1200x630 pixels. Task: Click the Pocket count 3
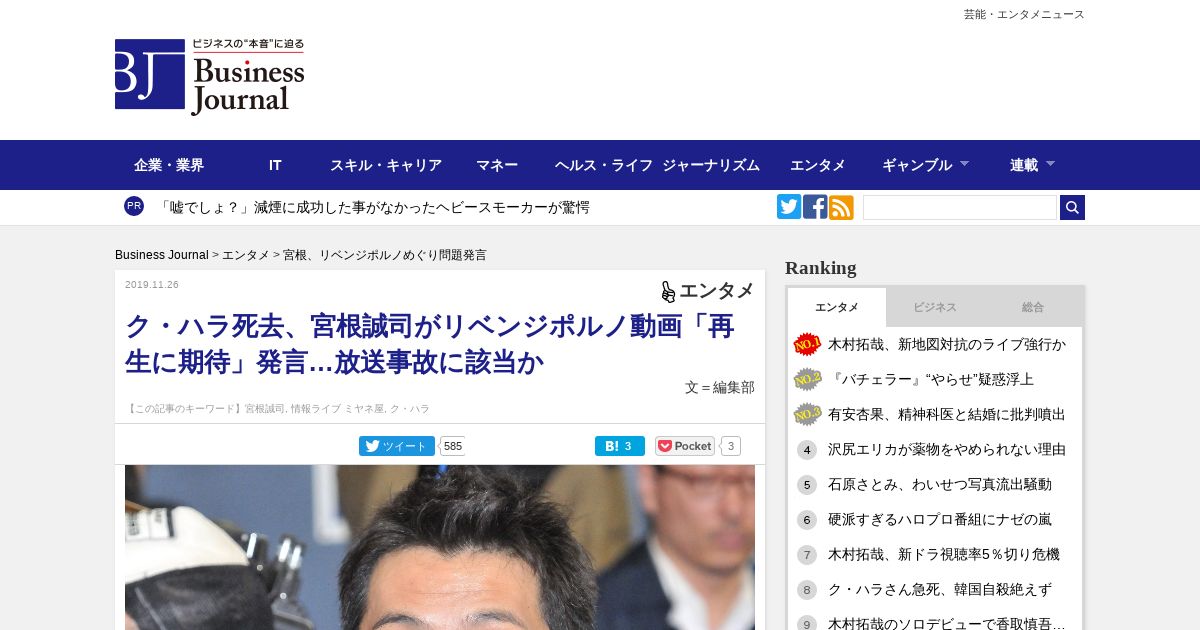730,446
